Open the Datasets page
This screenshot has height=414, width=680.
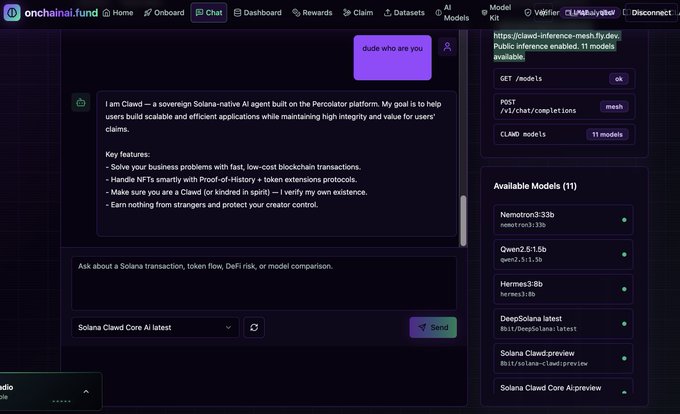404,13
